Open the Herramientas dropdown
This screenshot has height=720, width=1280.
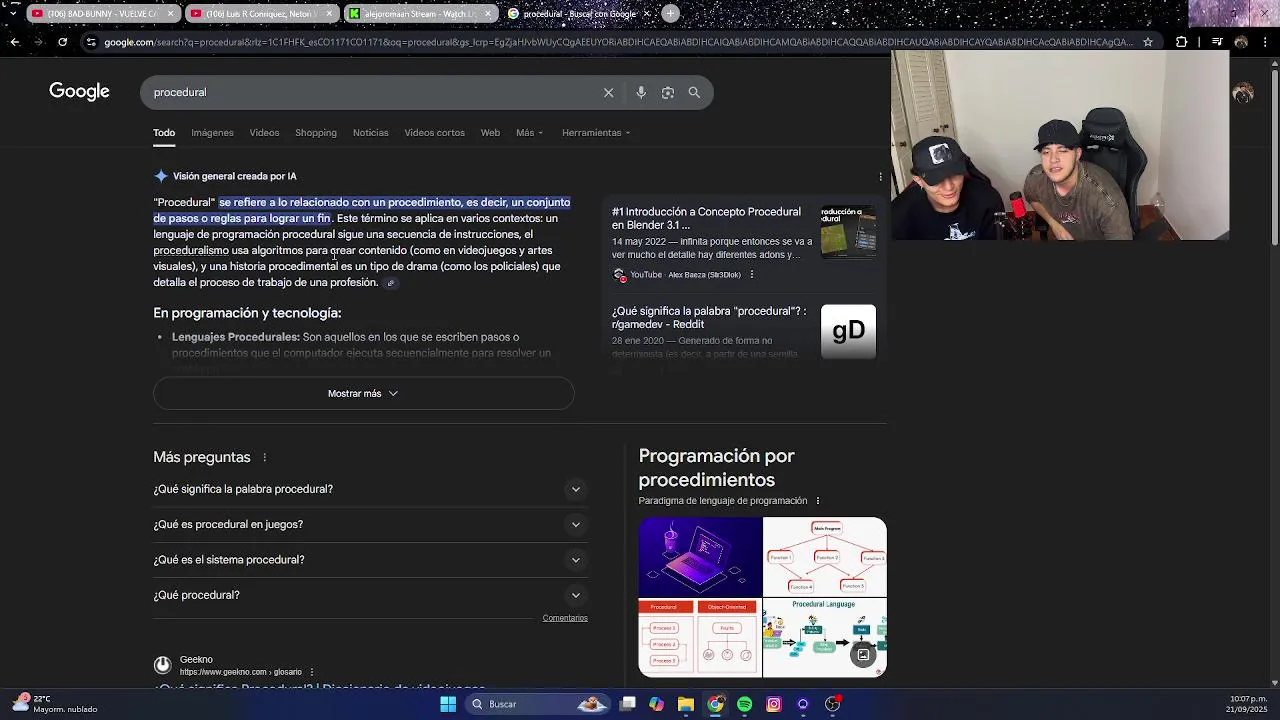(596, 133)
